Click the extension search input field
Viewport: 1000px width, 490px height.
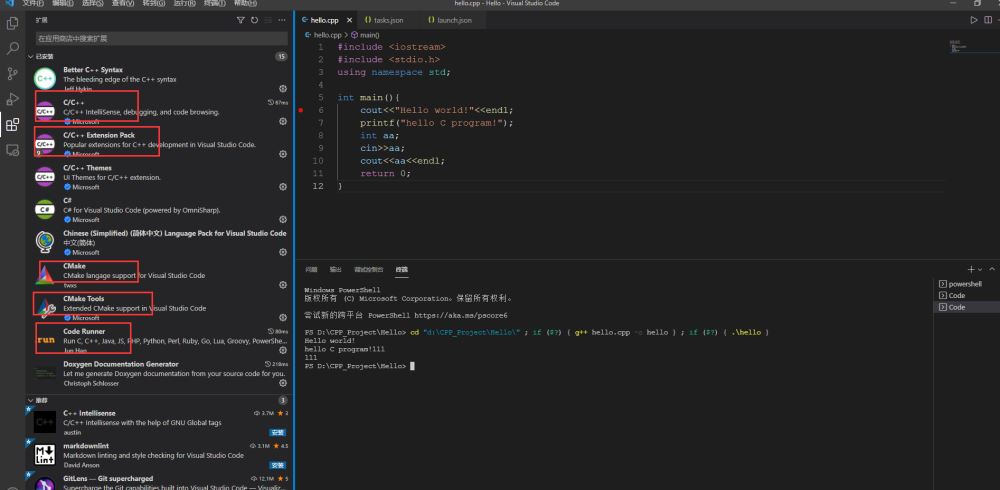coord(161,39)
